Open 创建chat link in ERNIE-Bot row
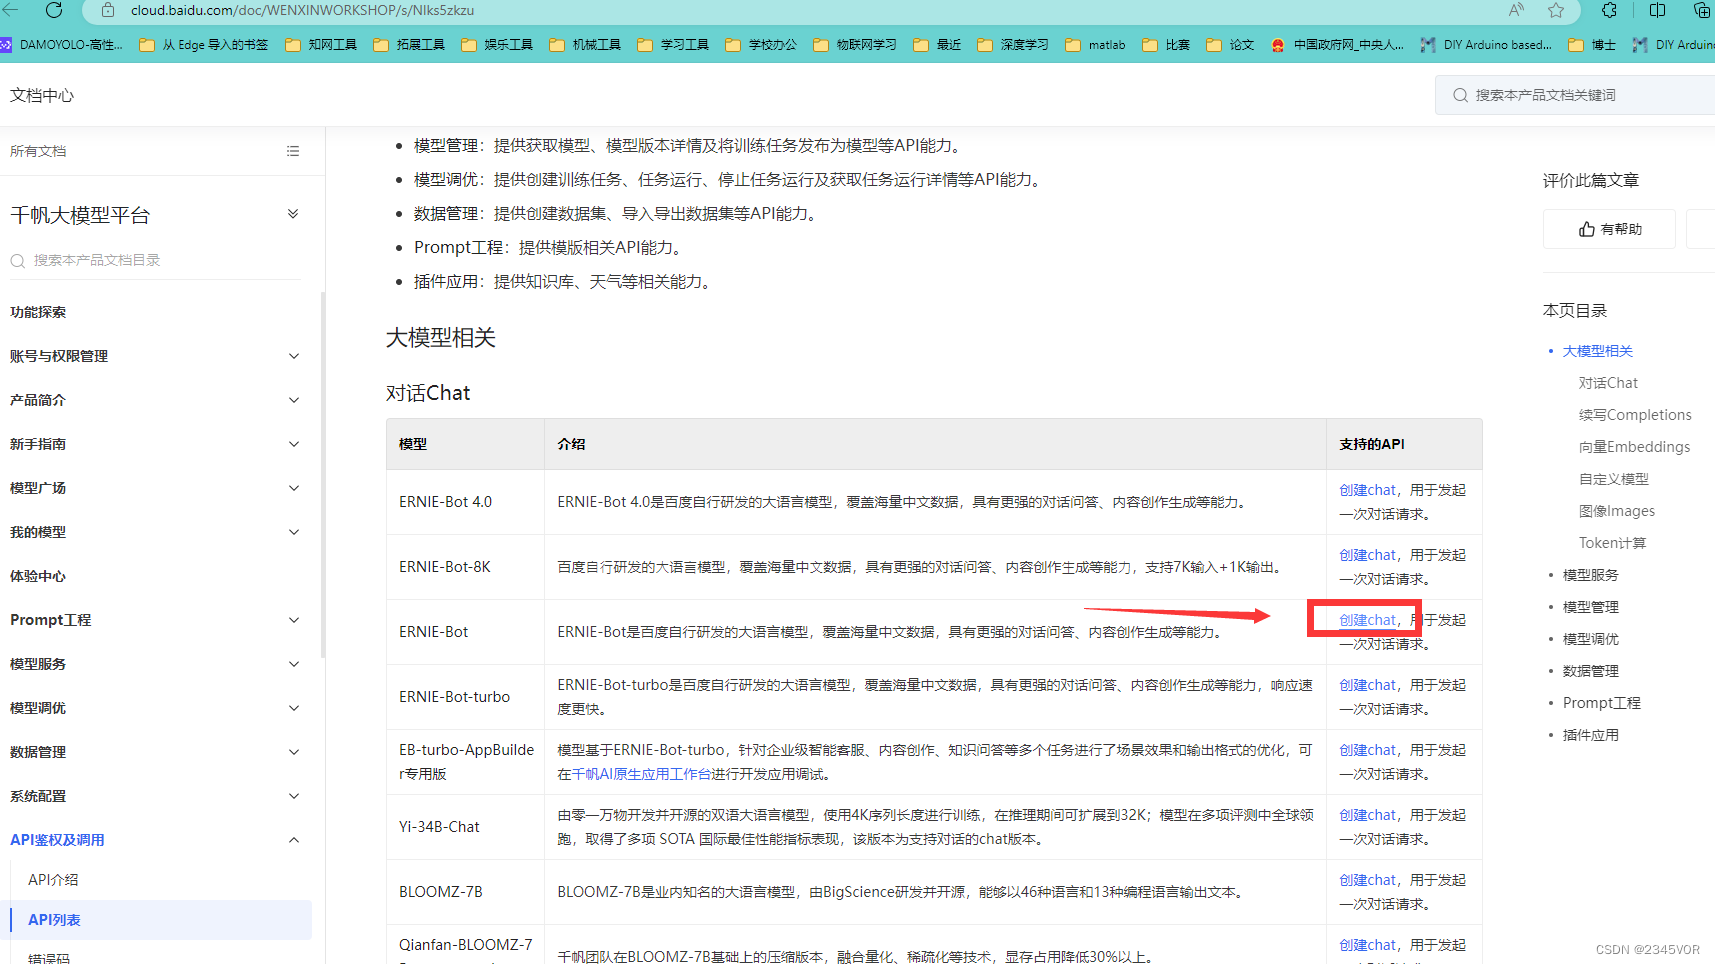Viewport: 1715px width, 964px height. point(1367,620)
